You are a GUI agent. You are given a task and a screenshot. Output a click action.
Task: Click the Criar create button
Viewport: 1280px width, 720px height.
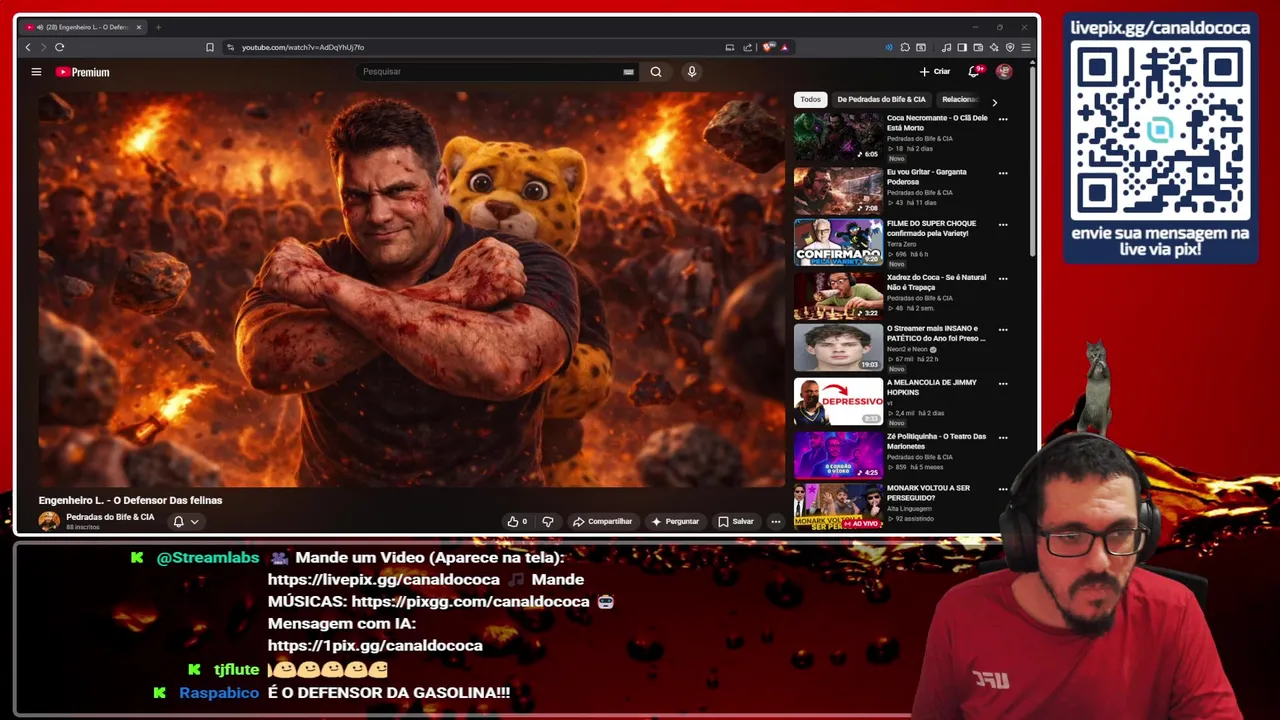(x=935, y=72)
